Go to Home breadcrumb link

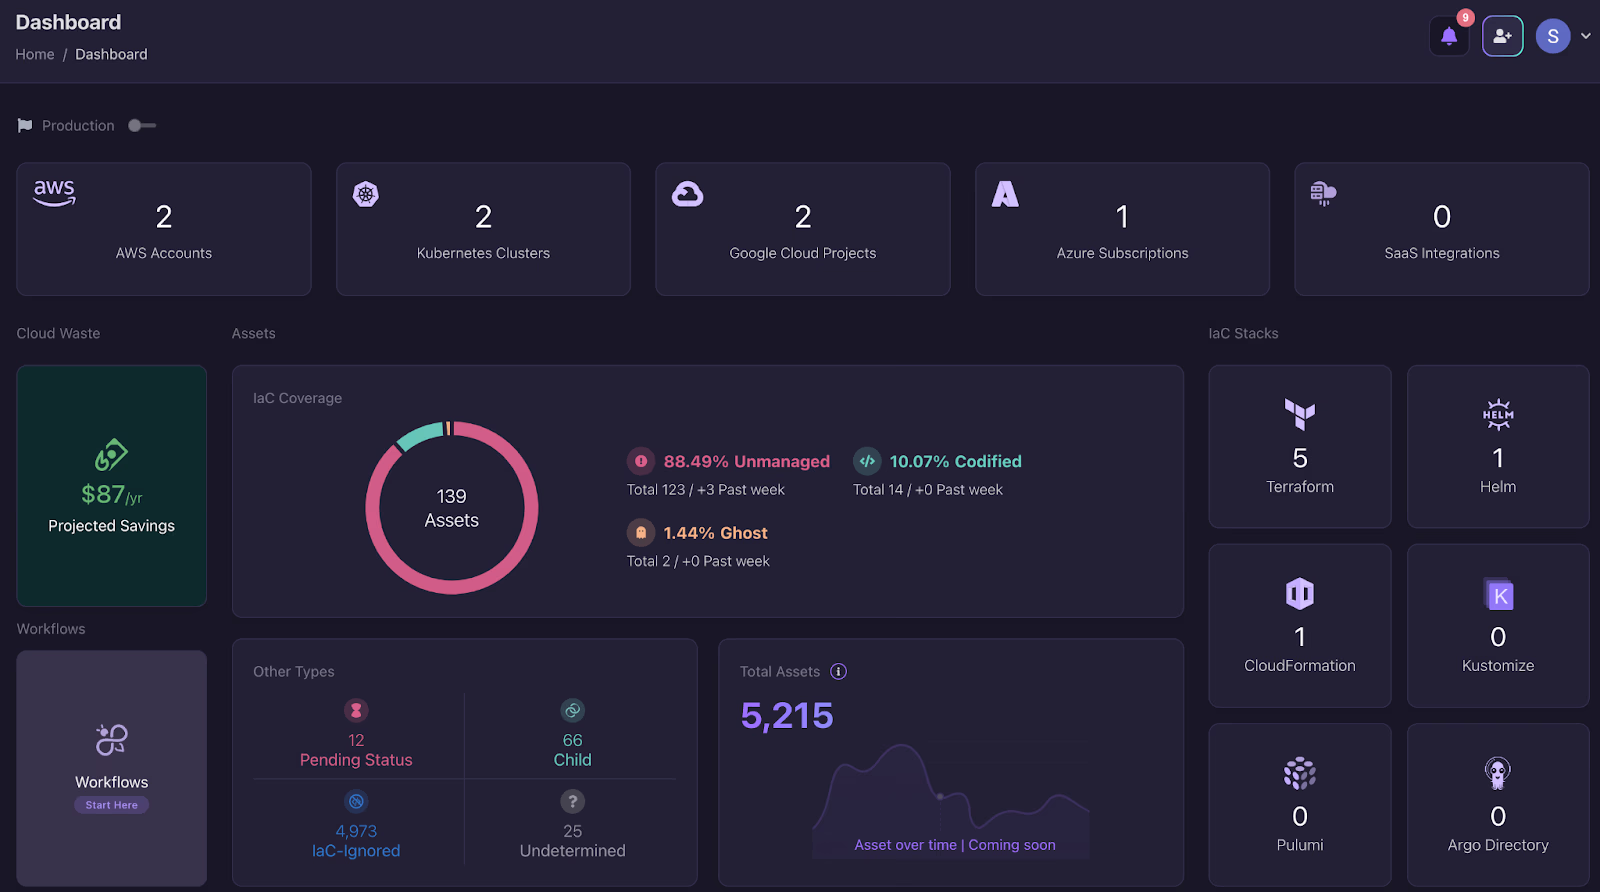(x=35, y=54)
